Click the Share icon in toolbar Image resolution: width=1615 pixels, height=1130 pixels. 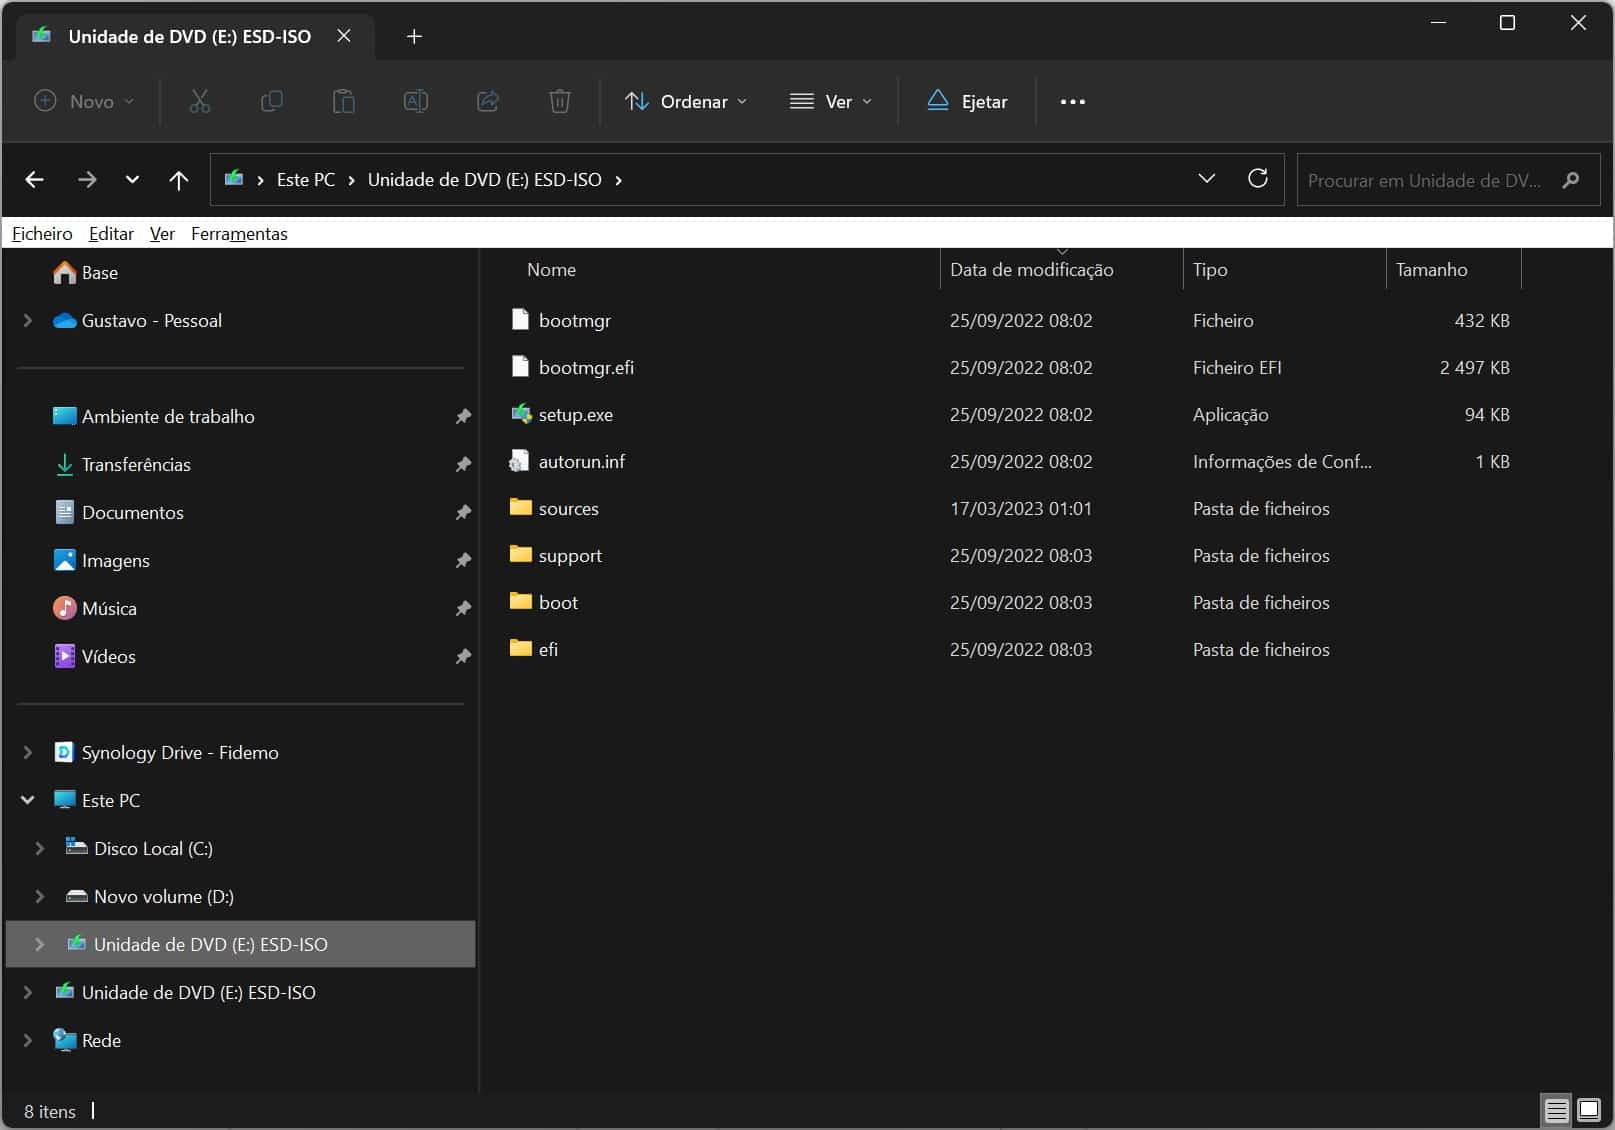coord(487,101)
